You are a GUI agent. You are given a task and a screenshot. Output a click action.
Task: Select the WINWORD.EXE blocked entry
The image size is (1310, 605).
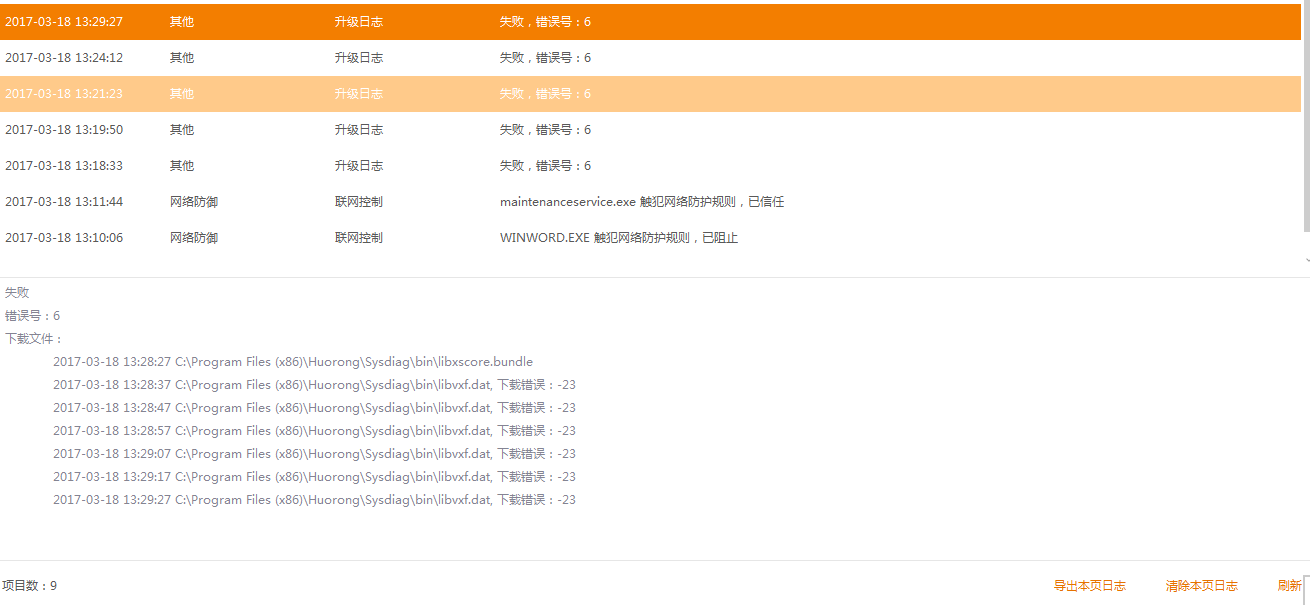coord(618,238)
